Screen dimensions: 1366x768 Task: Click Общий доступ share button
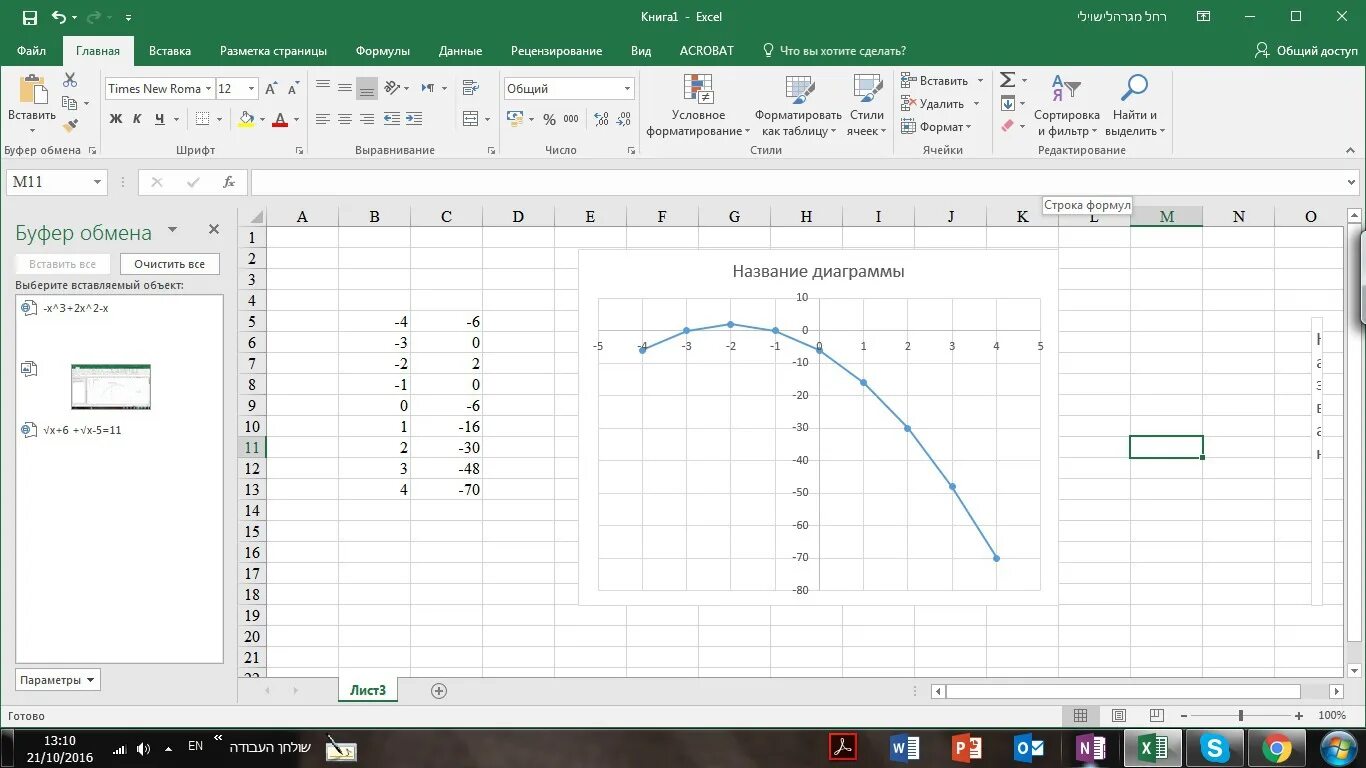[x=1307, y=50]
